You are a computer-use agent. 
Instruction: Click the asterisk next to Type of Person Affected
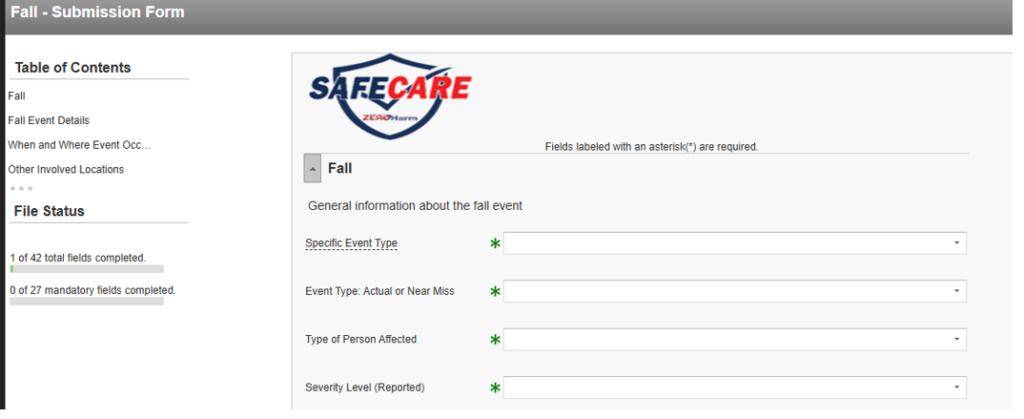coord(495,339)
